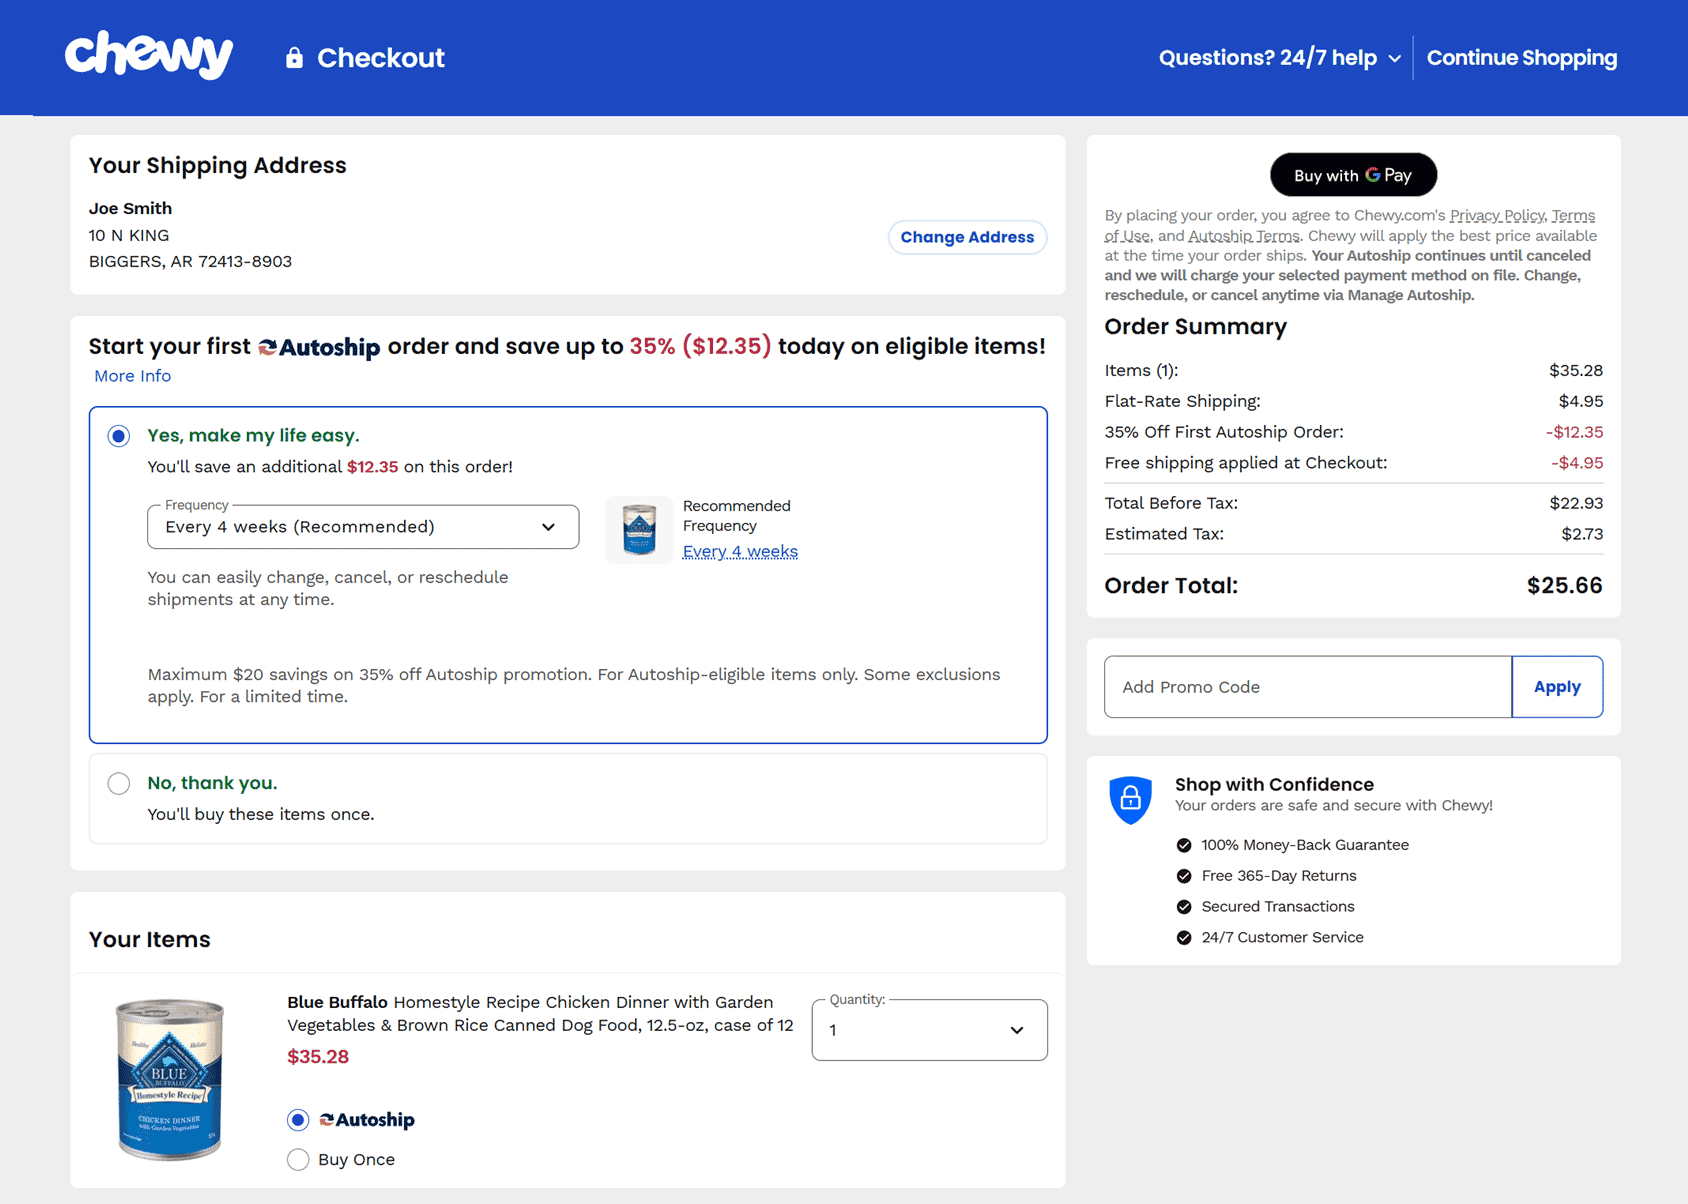
Task: Click the Autoship logo in the promo heading
Action: click(319, 347)
